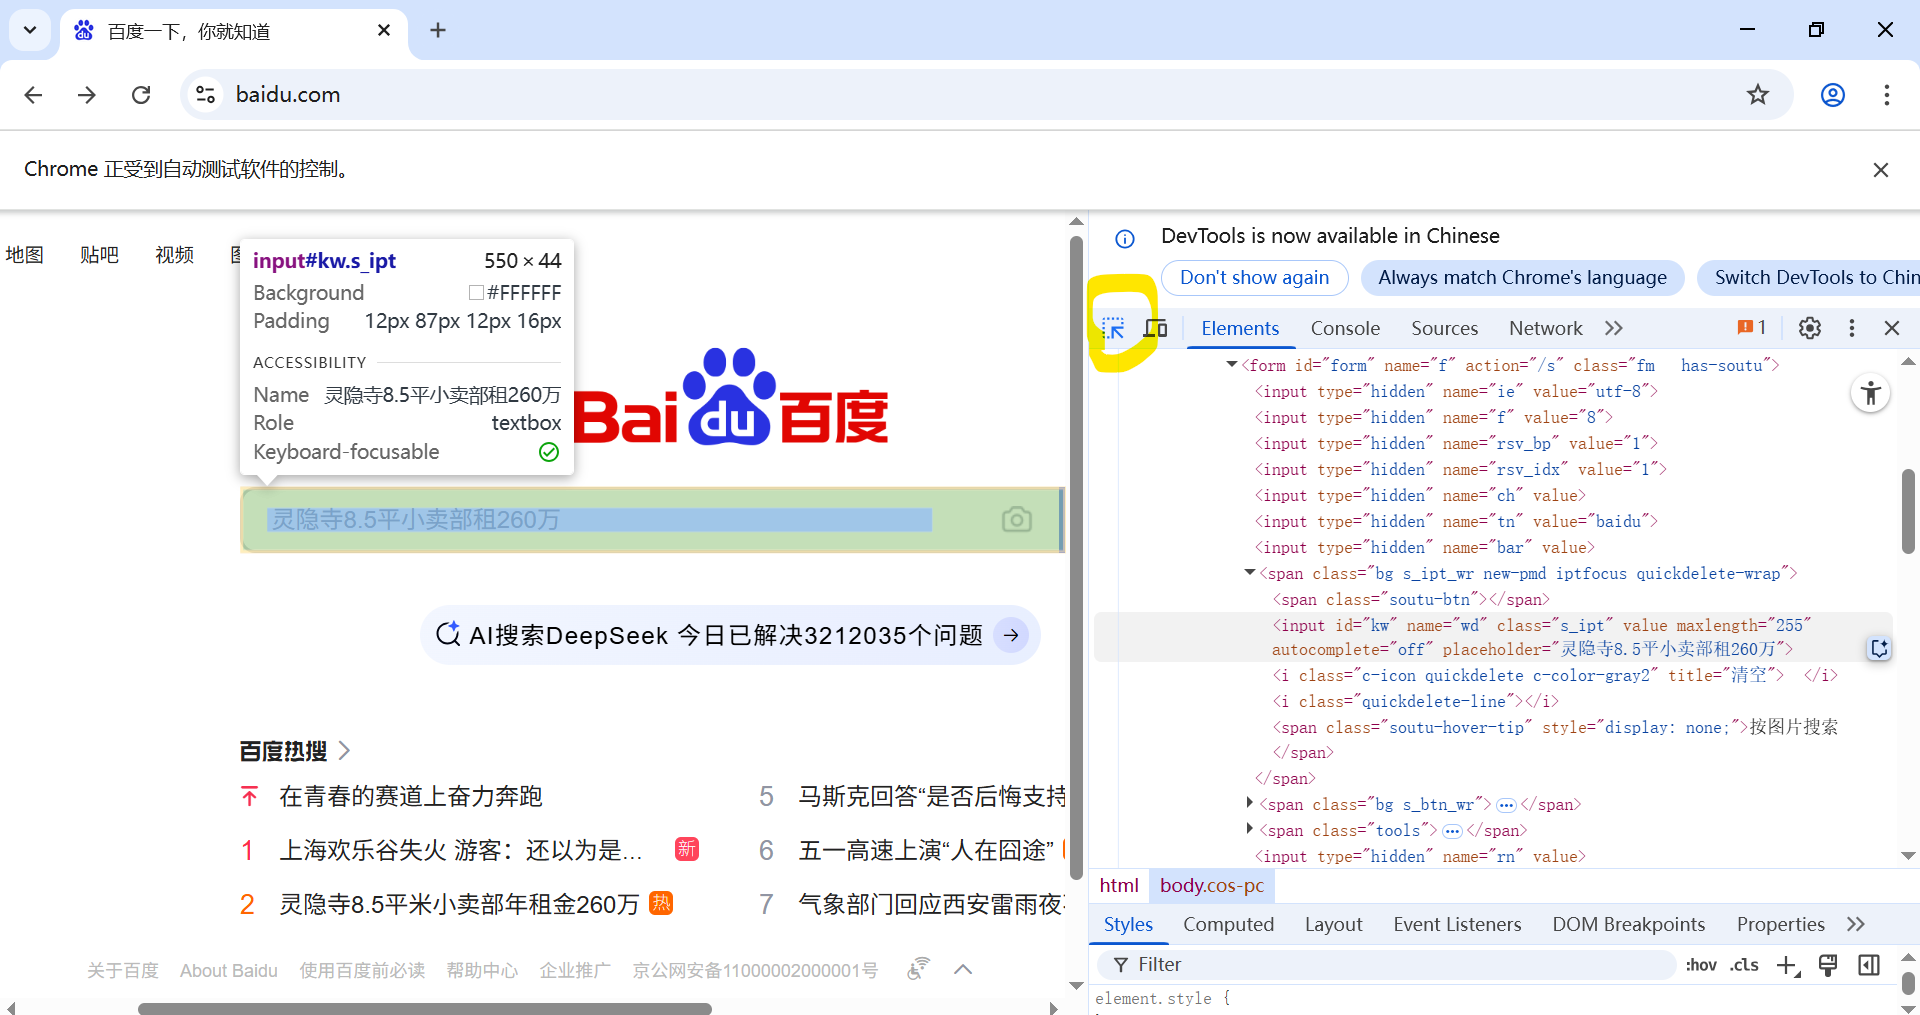1920x1015 pixels.
Task: Click the Baidu search input box
Action: point(652,519)
